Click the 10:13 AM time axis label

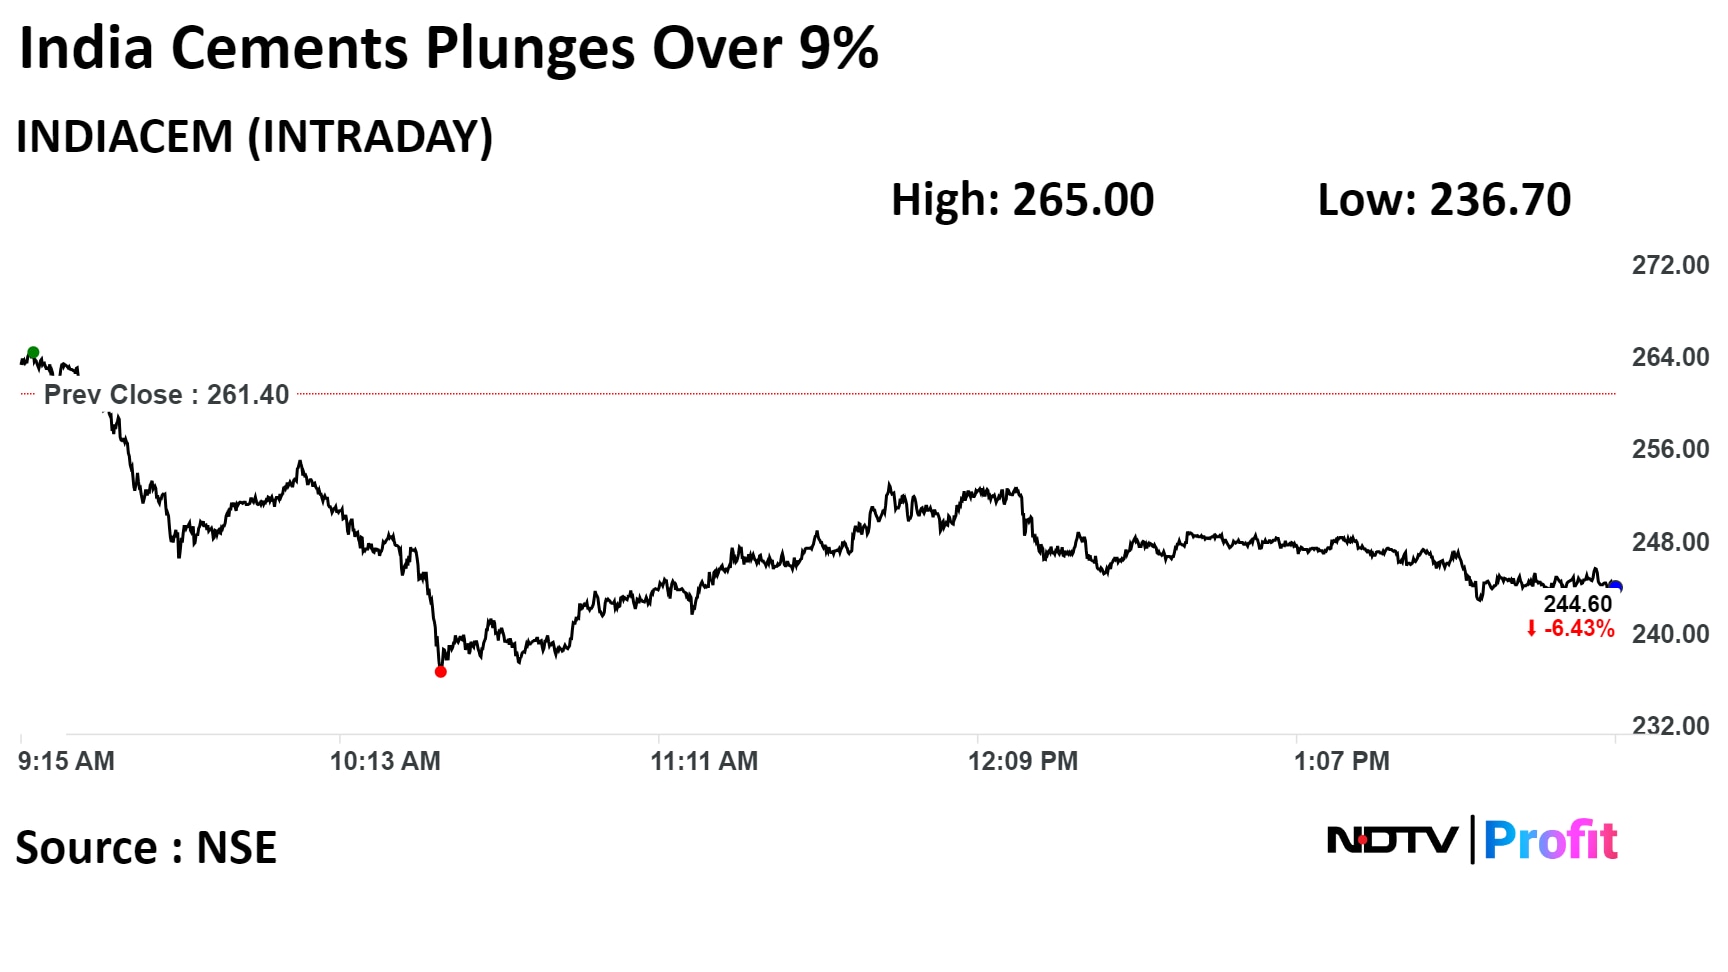tap(385, 761)
